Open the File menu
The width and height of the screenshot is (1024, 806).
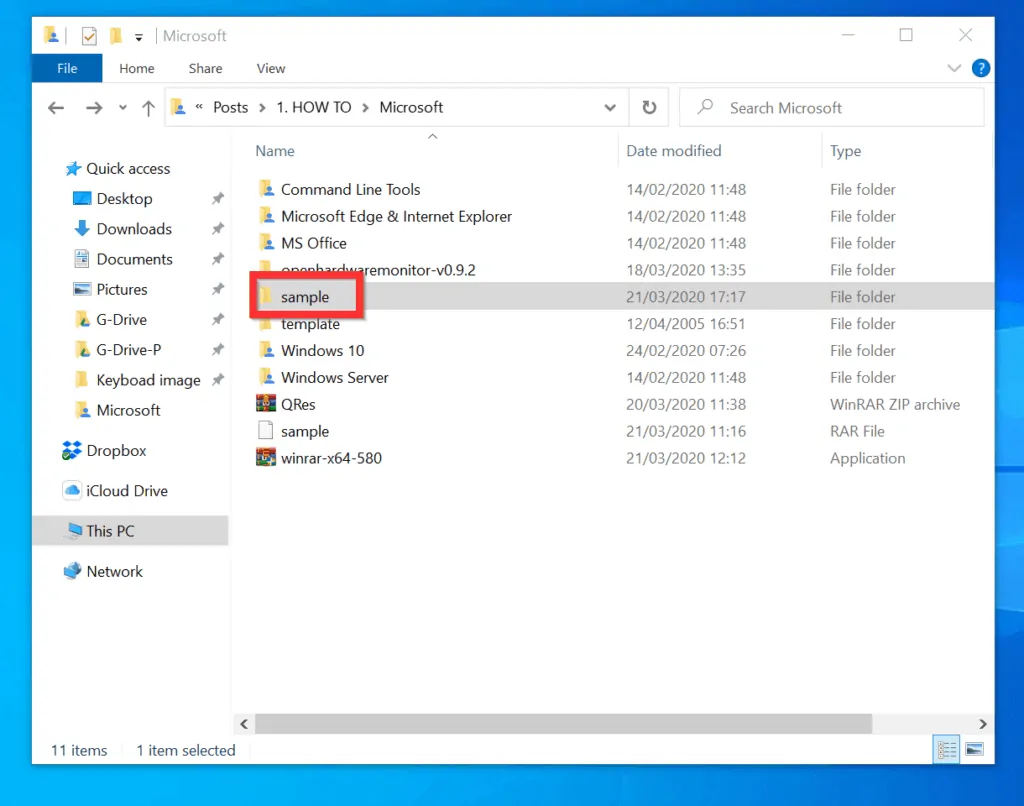[x=66, y=68]
